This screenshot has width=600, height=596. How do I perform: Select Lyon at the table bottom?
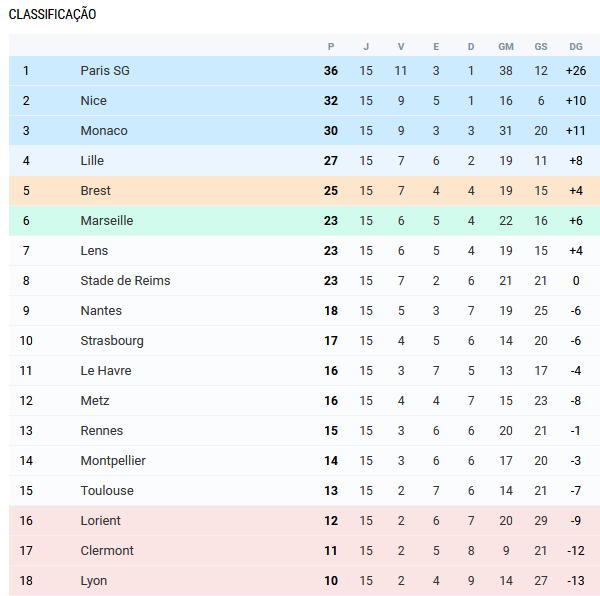[94, 581]
